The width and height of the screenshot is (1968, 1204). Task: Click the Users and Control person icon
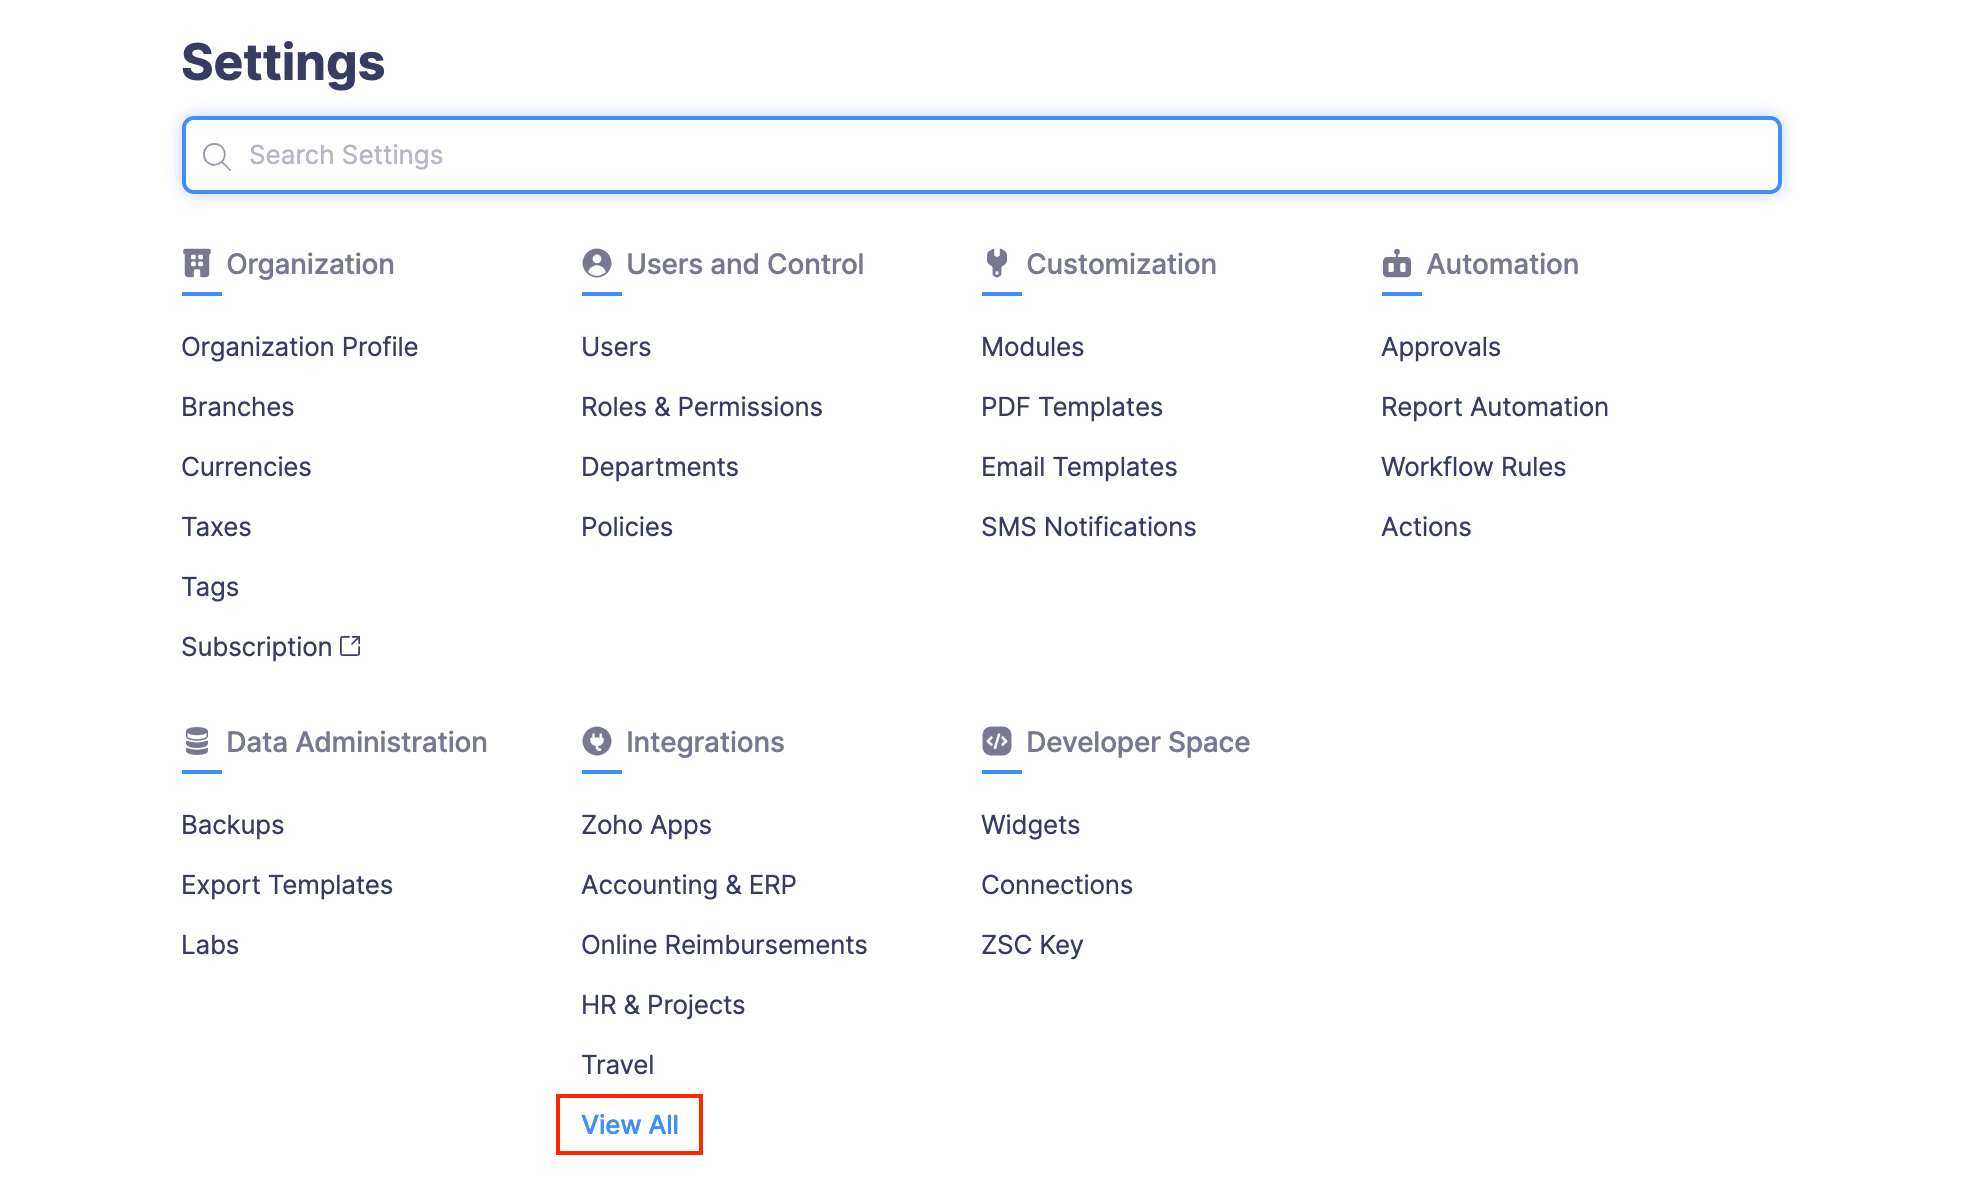(x=597, y=264)
